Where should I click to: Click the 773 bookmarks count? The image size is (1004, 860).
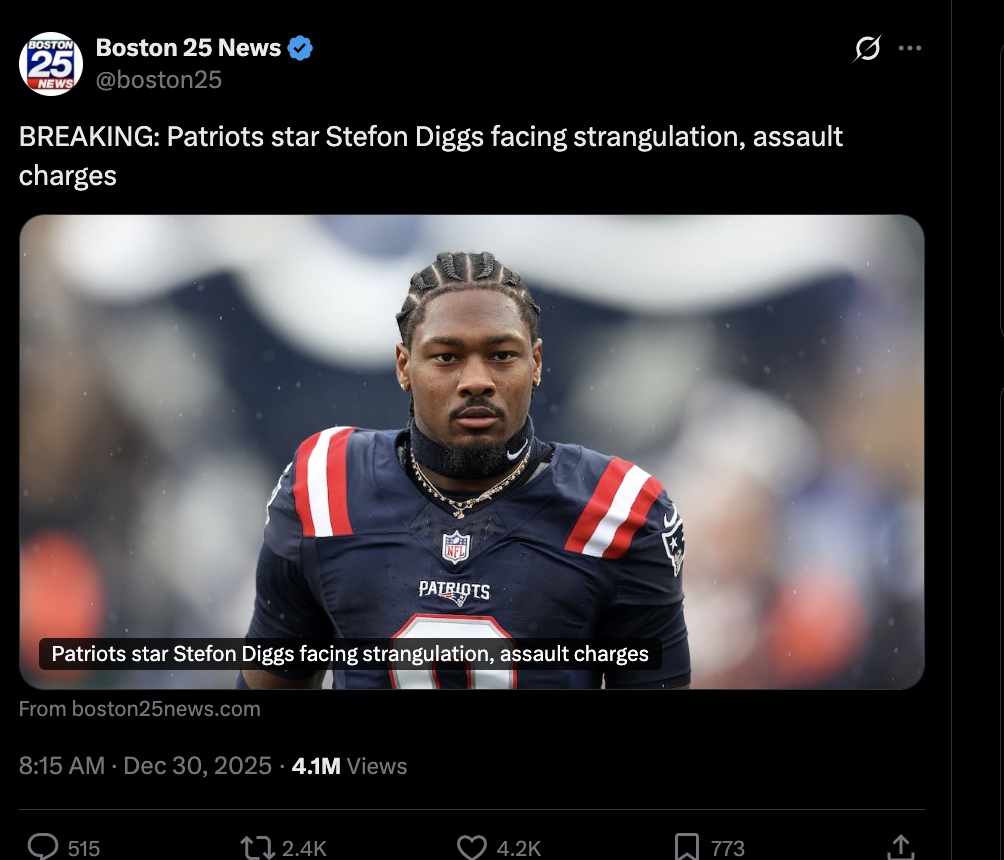727,848
